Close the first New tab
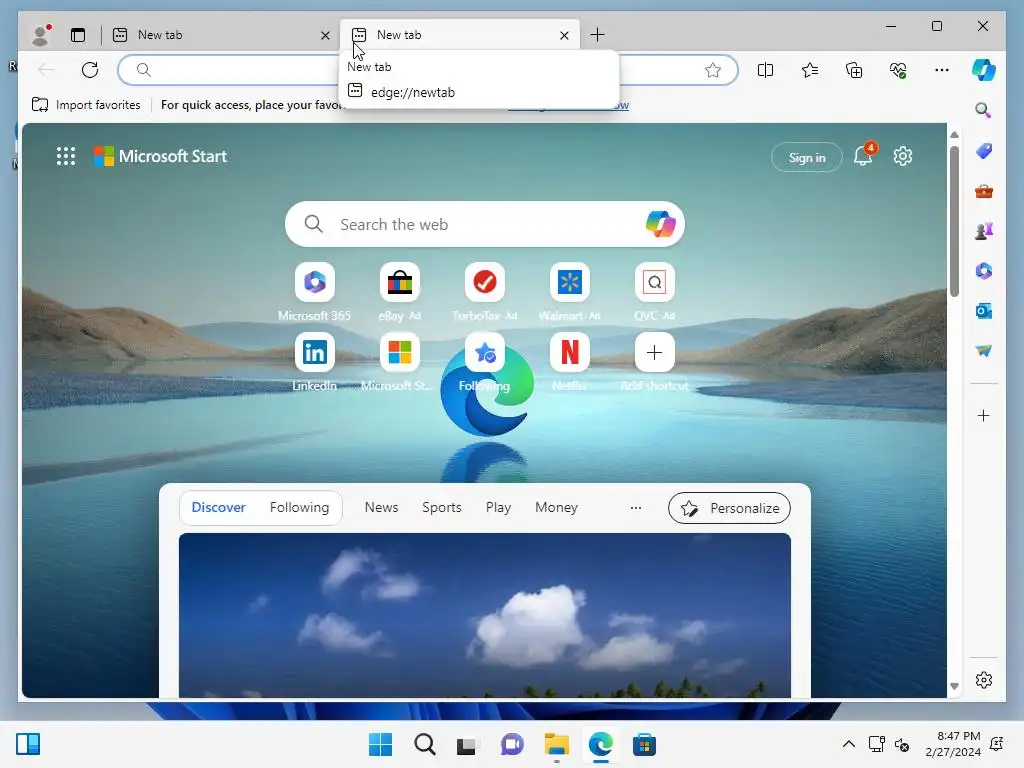The height and width of the screenshot is (768, 1024). tap(325, 35)
